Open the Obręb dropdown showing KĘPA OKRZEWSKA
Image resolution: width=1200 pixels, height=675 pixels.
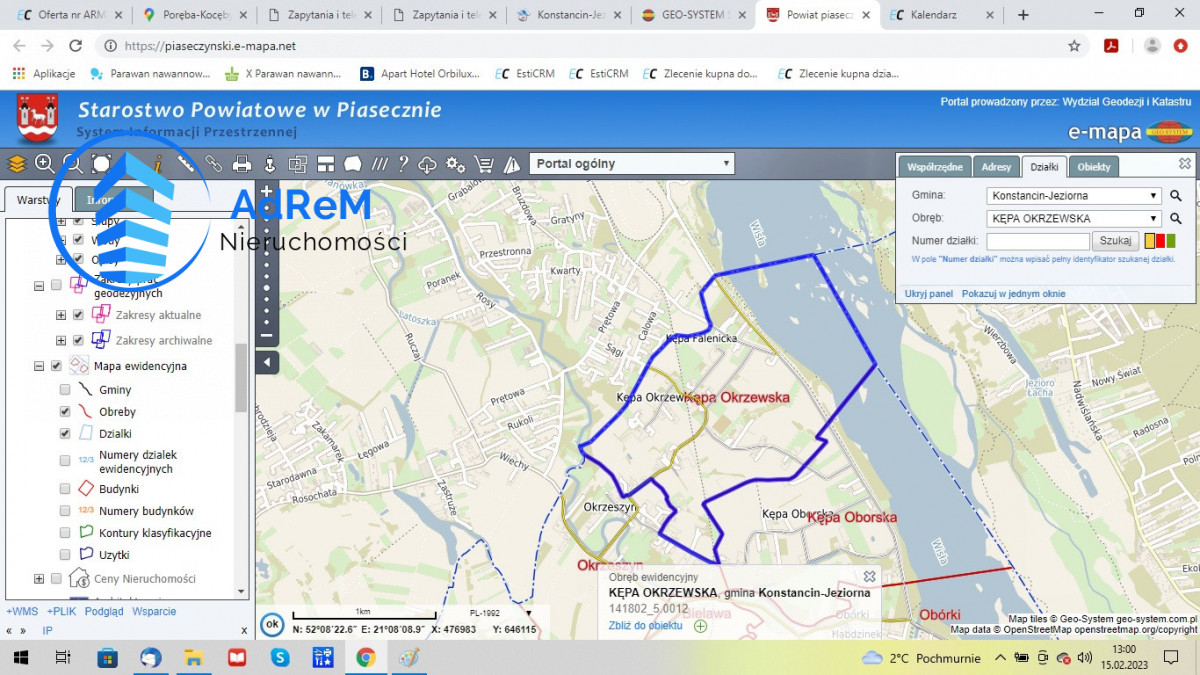pos(1073,218)
